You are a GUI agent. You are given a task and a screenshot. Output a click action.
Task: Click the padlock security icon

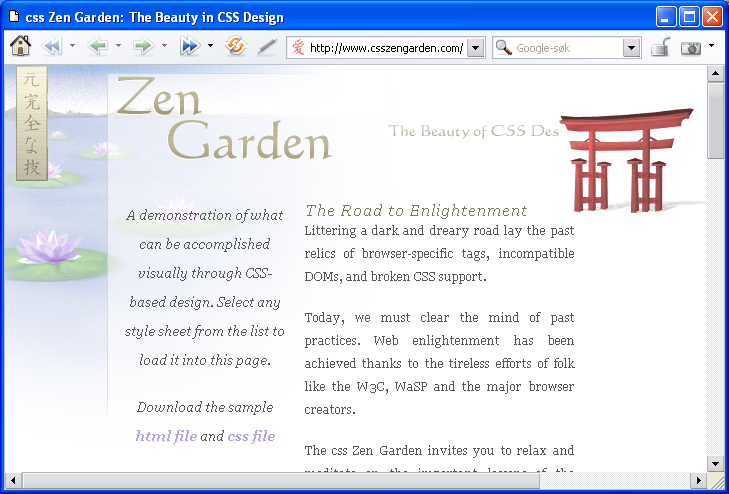[x=660, y=47]
